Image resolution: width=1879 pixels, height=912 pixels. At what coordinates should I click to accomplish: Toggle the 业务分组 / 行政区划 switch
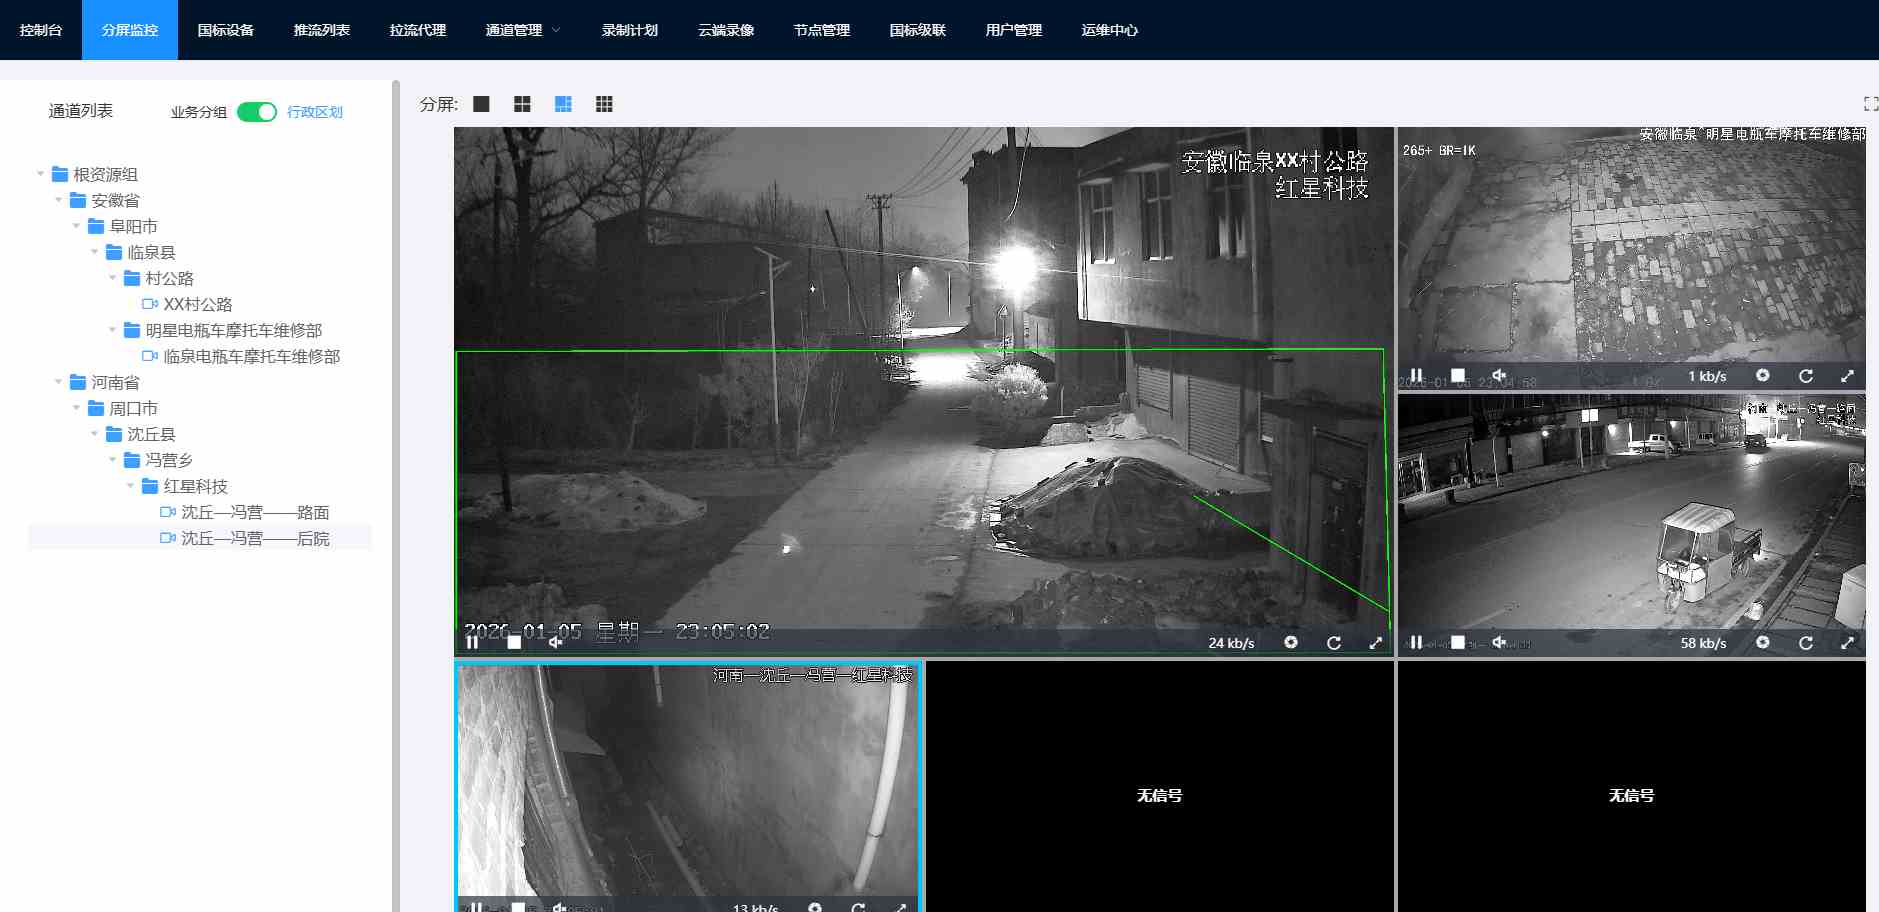(x=257, y=112)
